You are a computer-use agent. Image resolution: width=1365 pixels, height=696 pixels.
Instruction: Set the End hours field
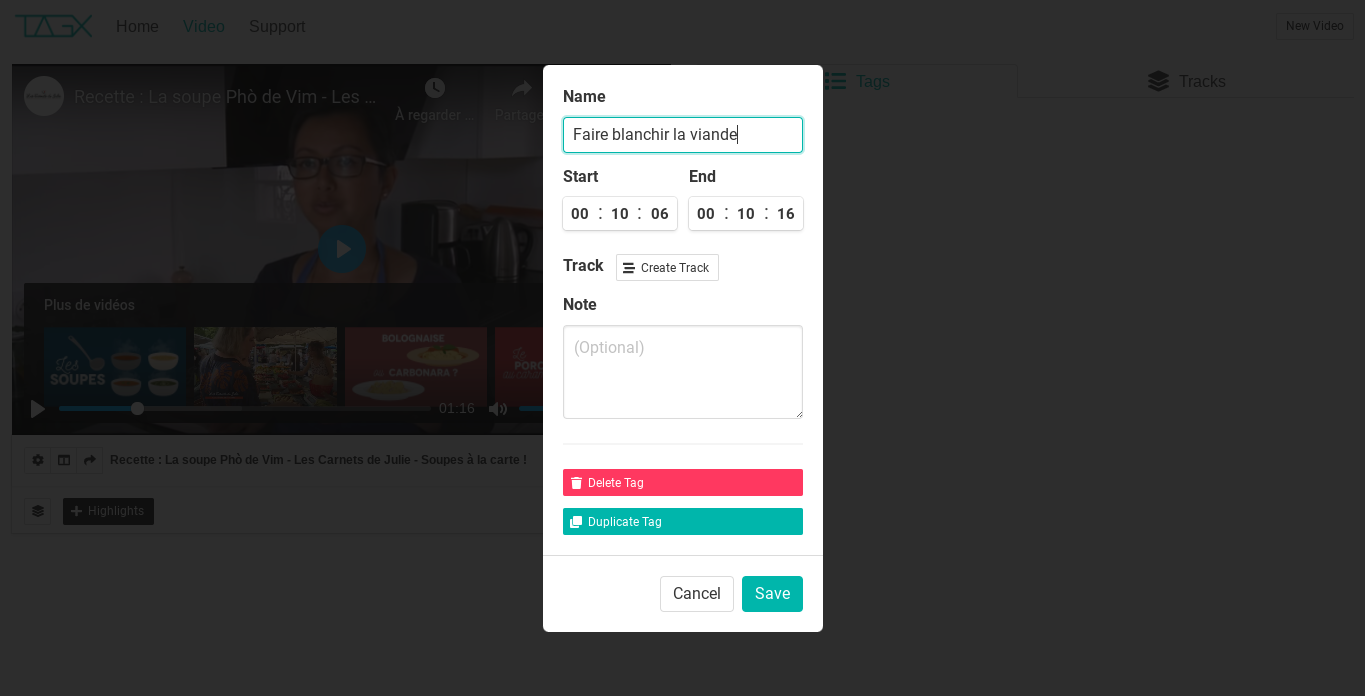[706, 214]
